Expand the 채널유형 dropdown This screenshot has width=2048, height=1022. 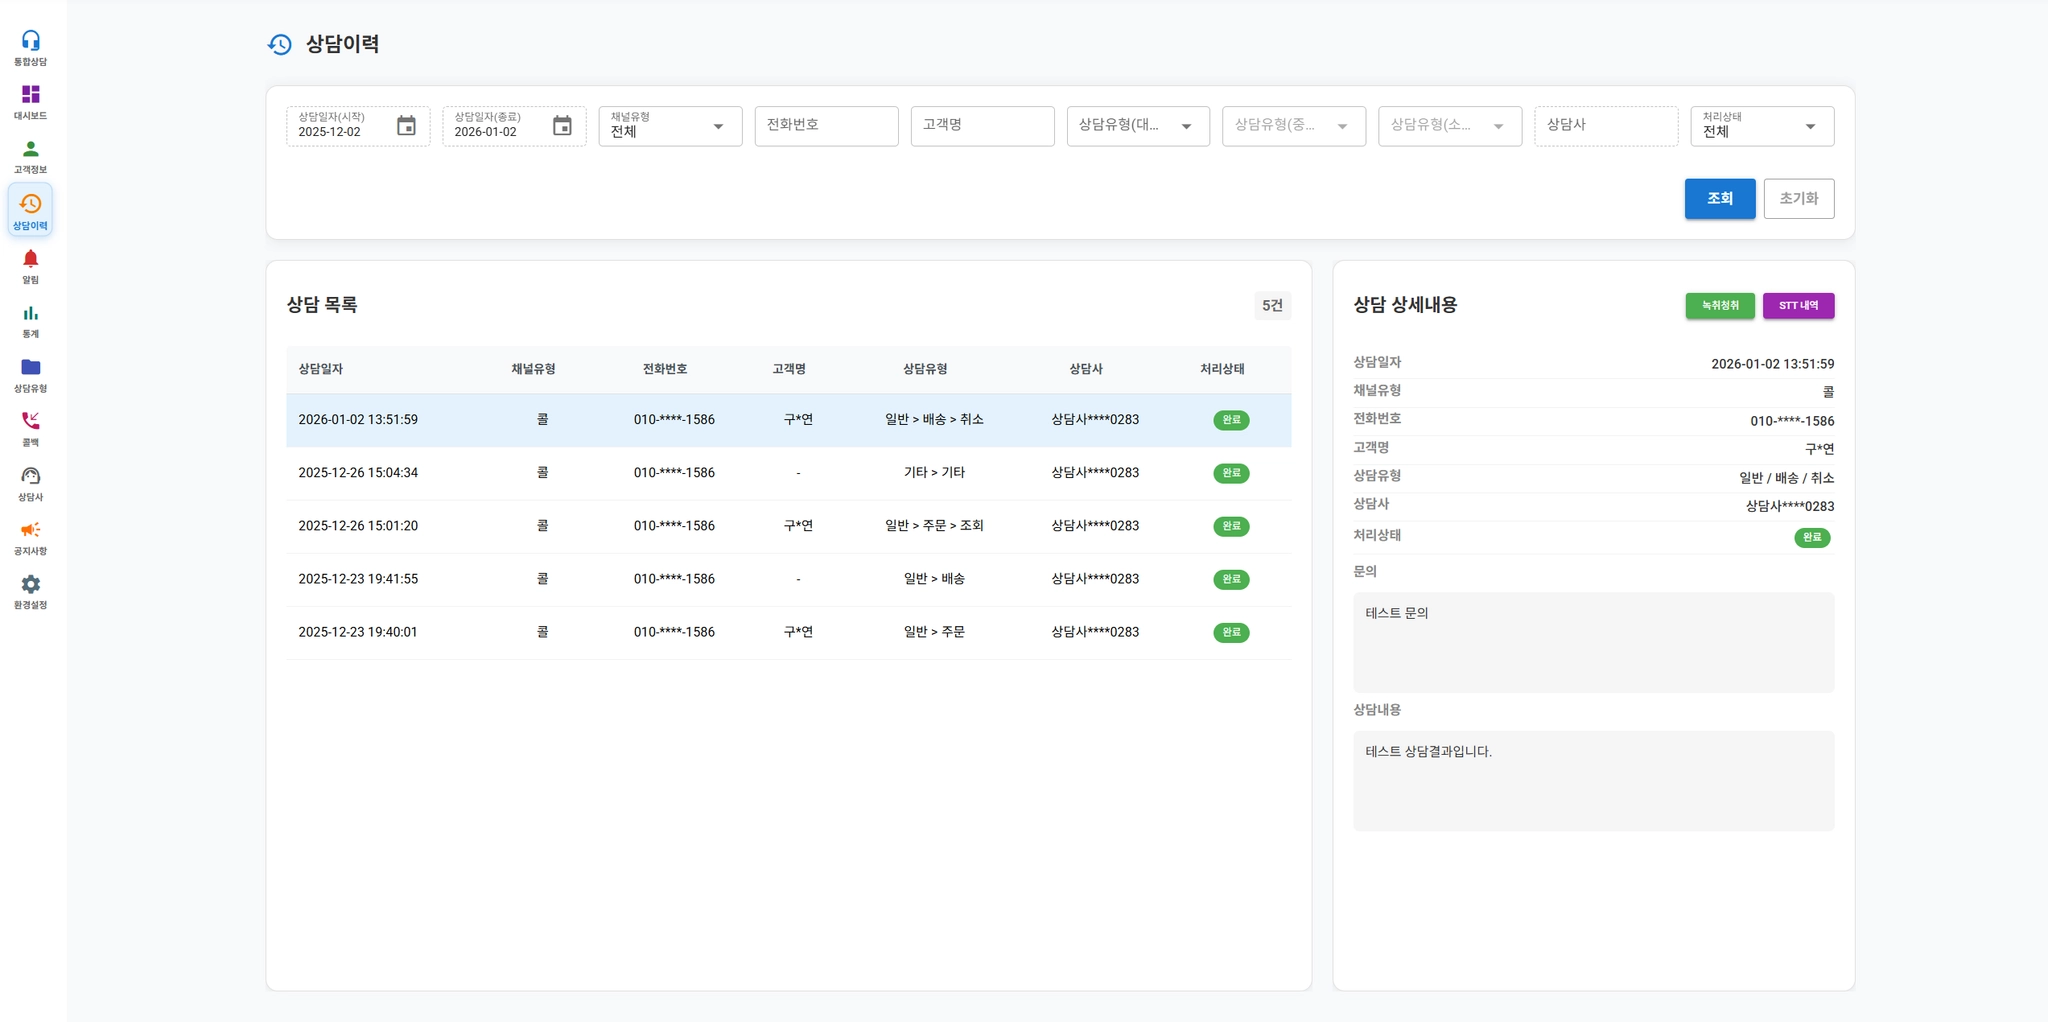coord(670,126)
